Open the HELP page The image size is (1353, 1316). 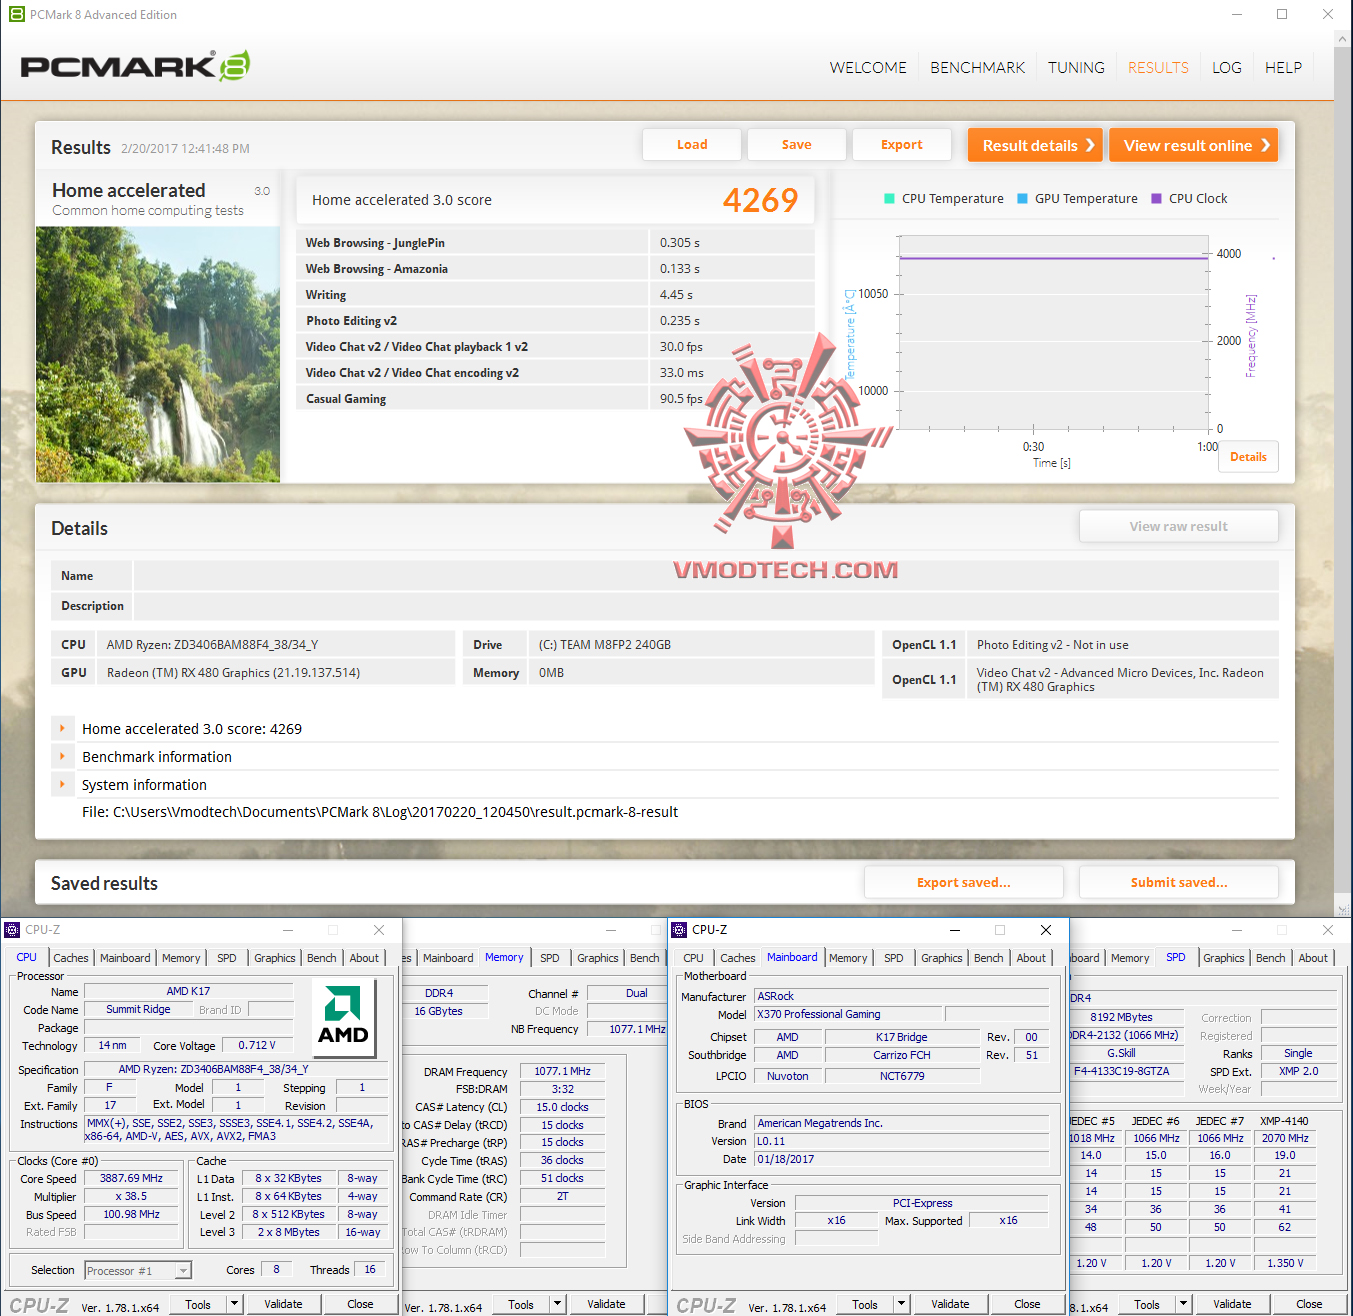(1283, 68)
